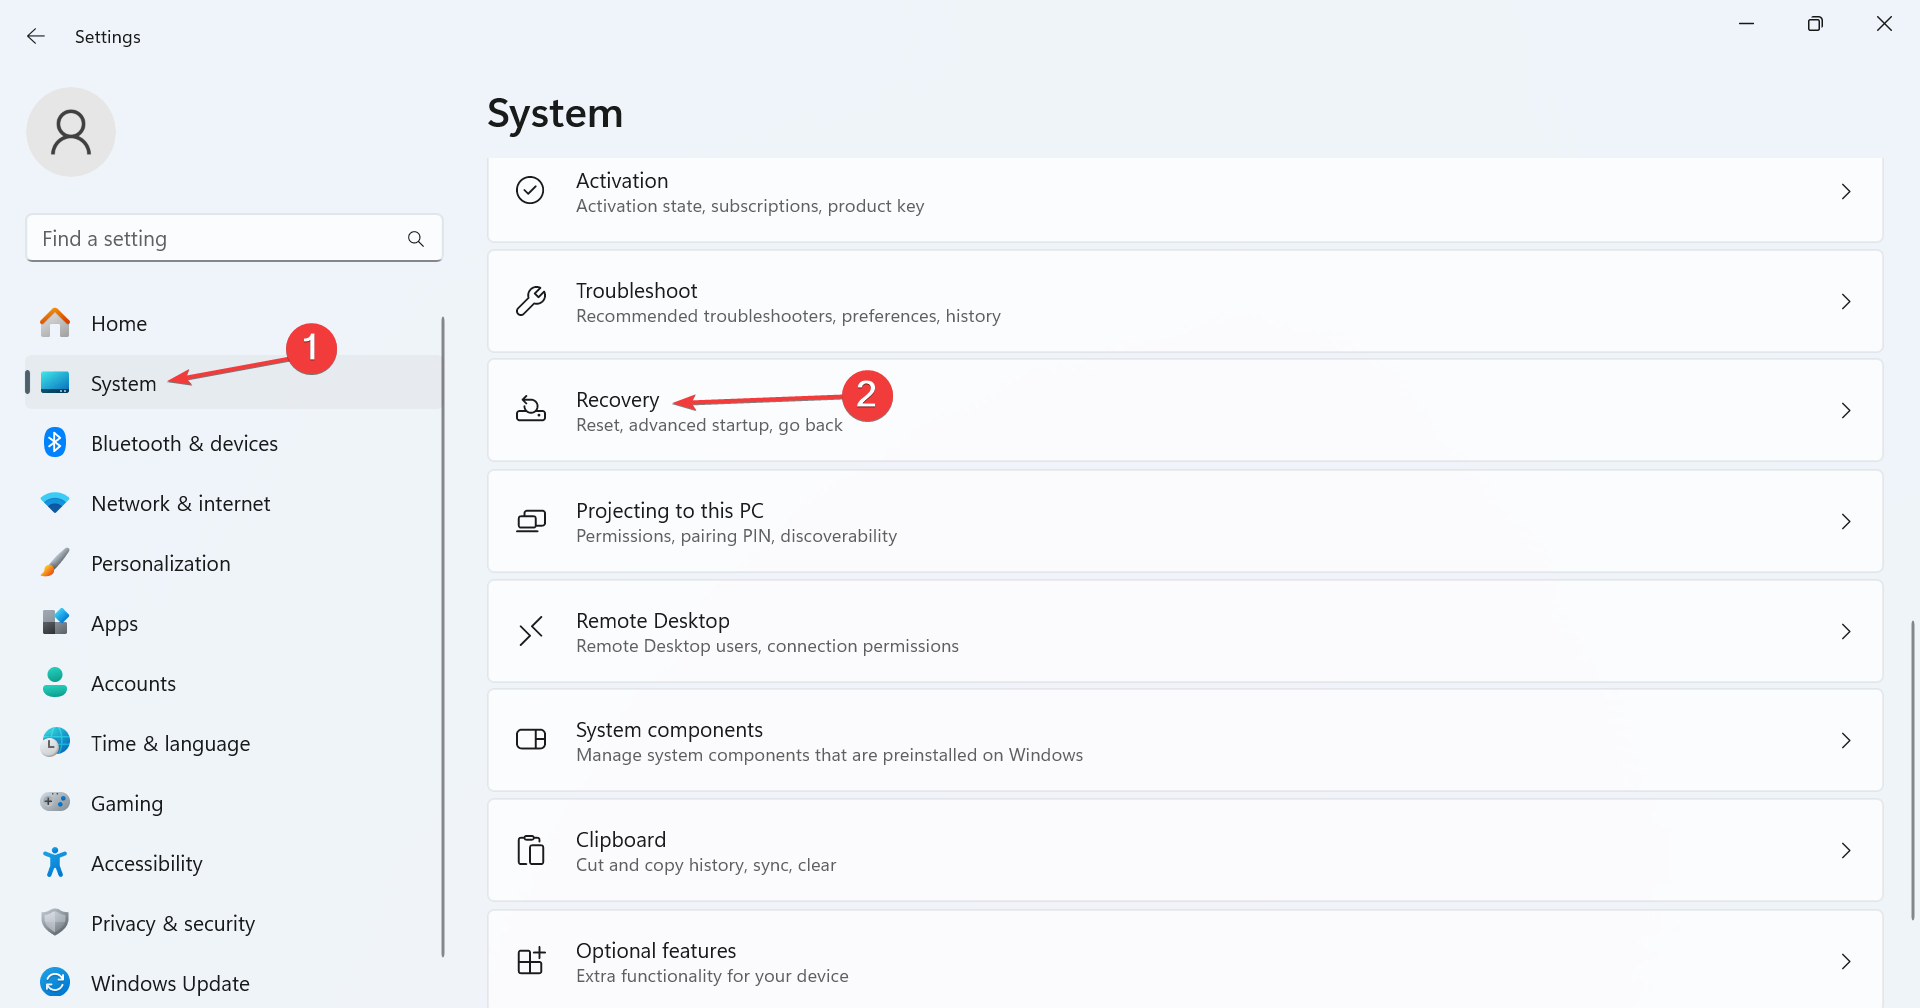The image size is (1920, 1008).
Task: Click the Projecting to this PC icon
Action: [x=530, y=521]
